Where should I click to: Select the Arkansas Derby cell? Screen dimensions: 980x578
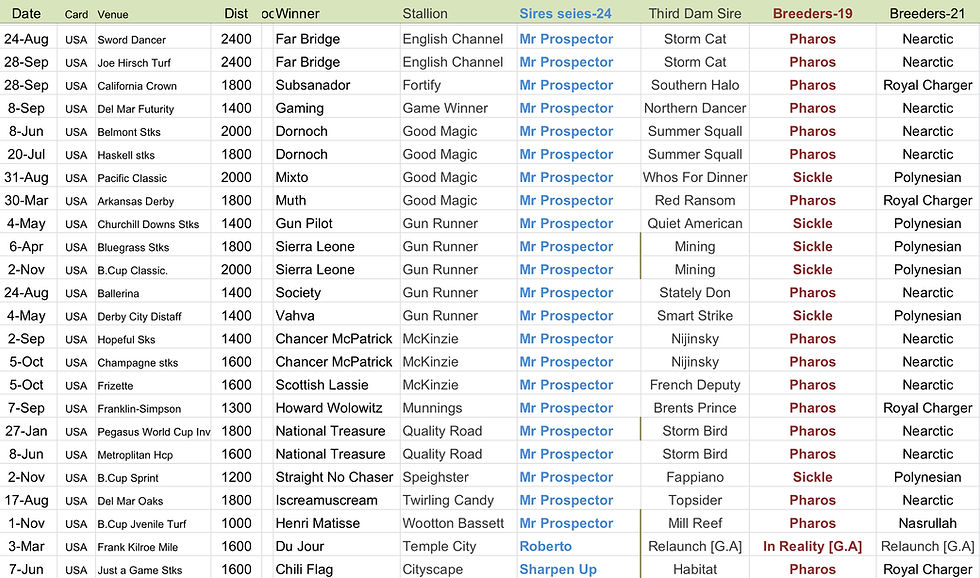(136, 201)
